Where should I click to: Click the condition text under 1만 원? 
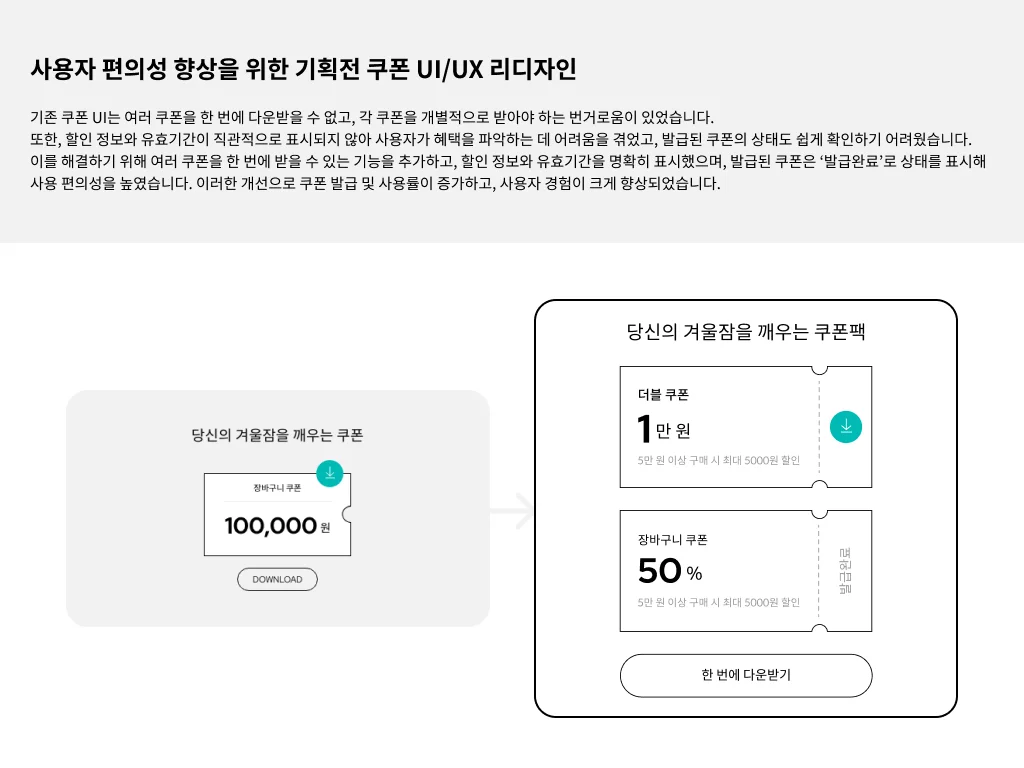click(718, 461)
